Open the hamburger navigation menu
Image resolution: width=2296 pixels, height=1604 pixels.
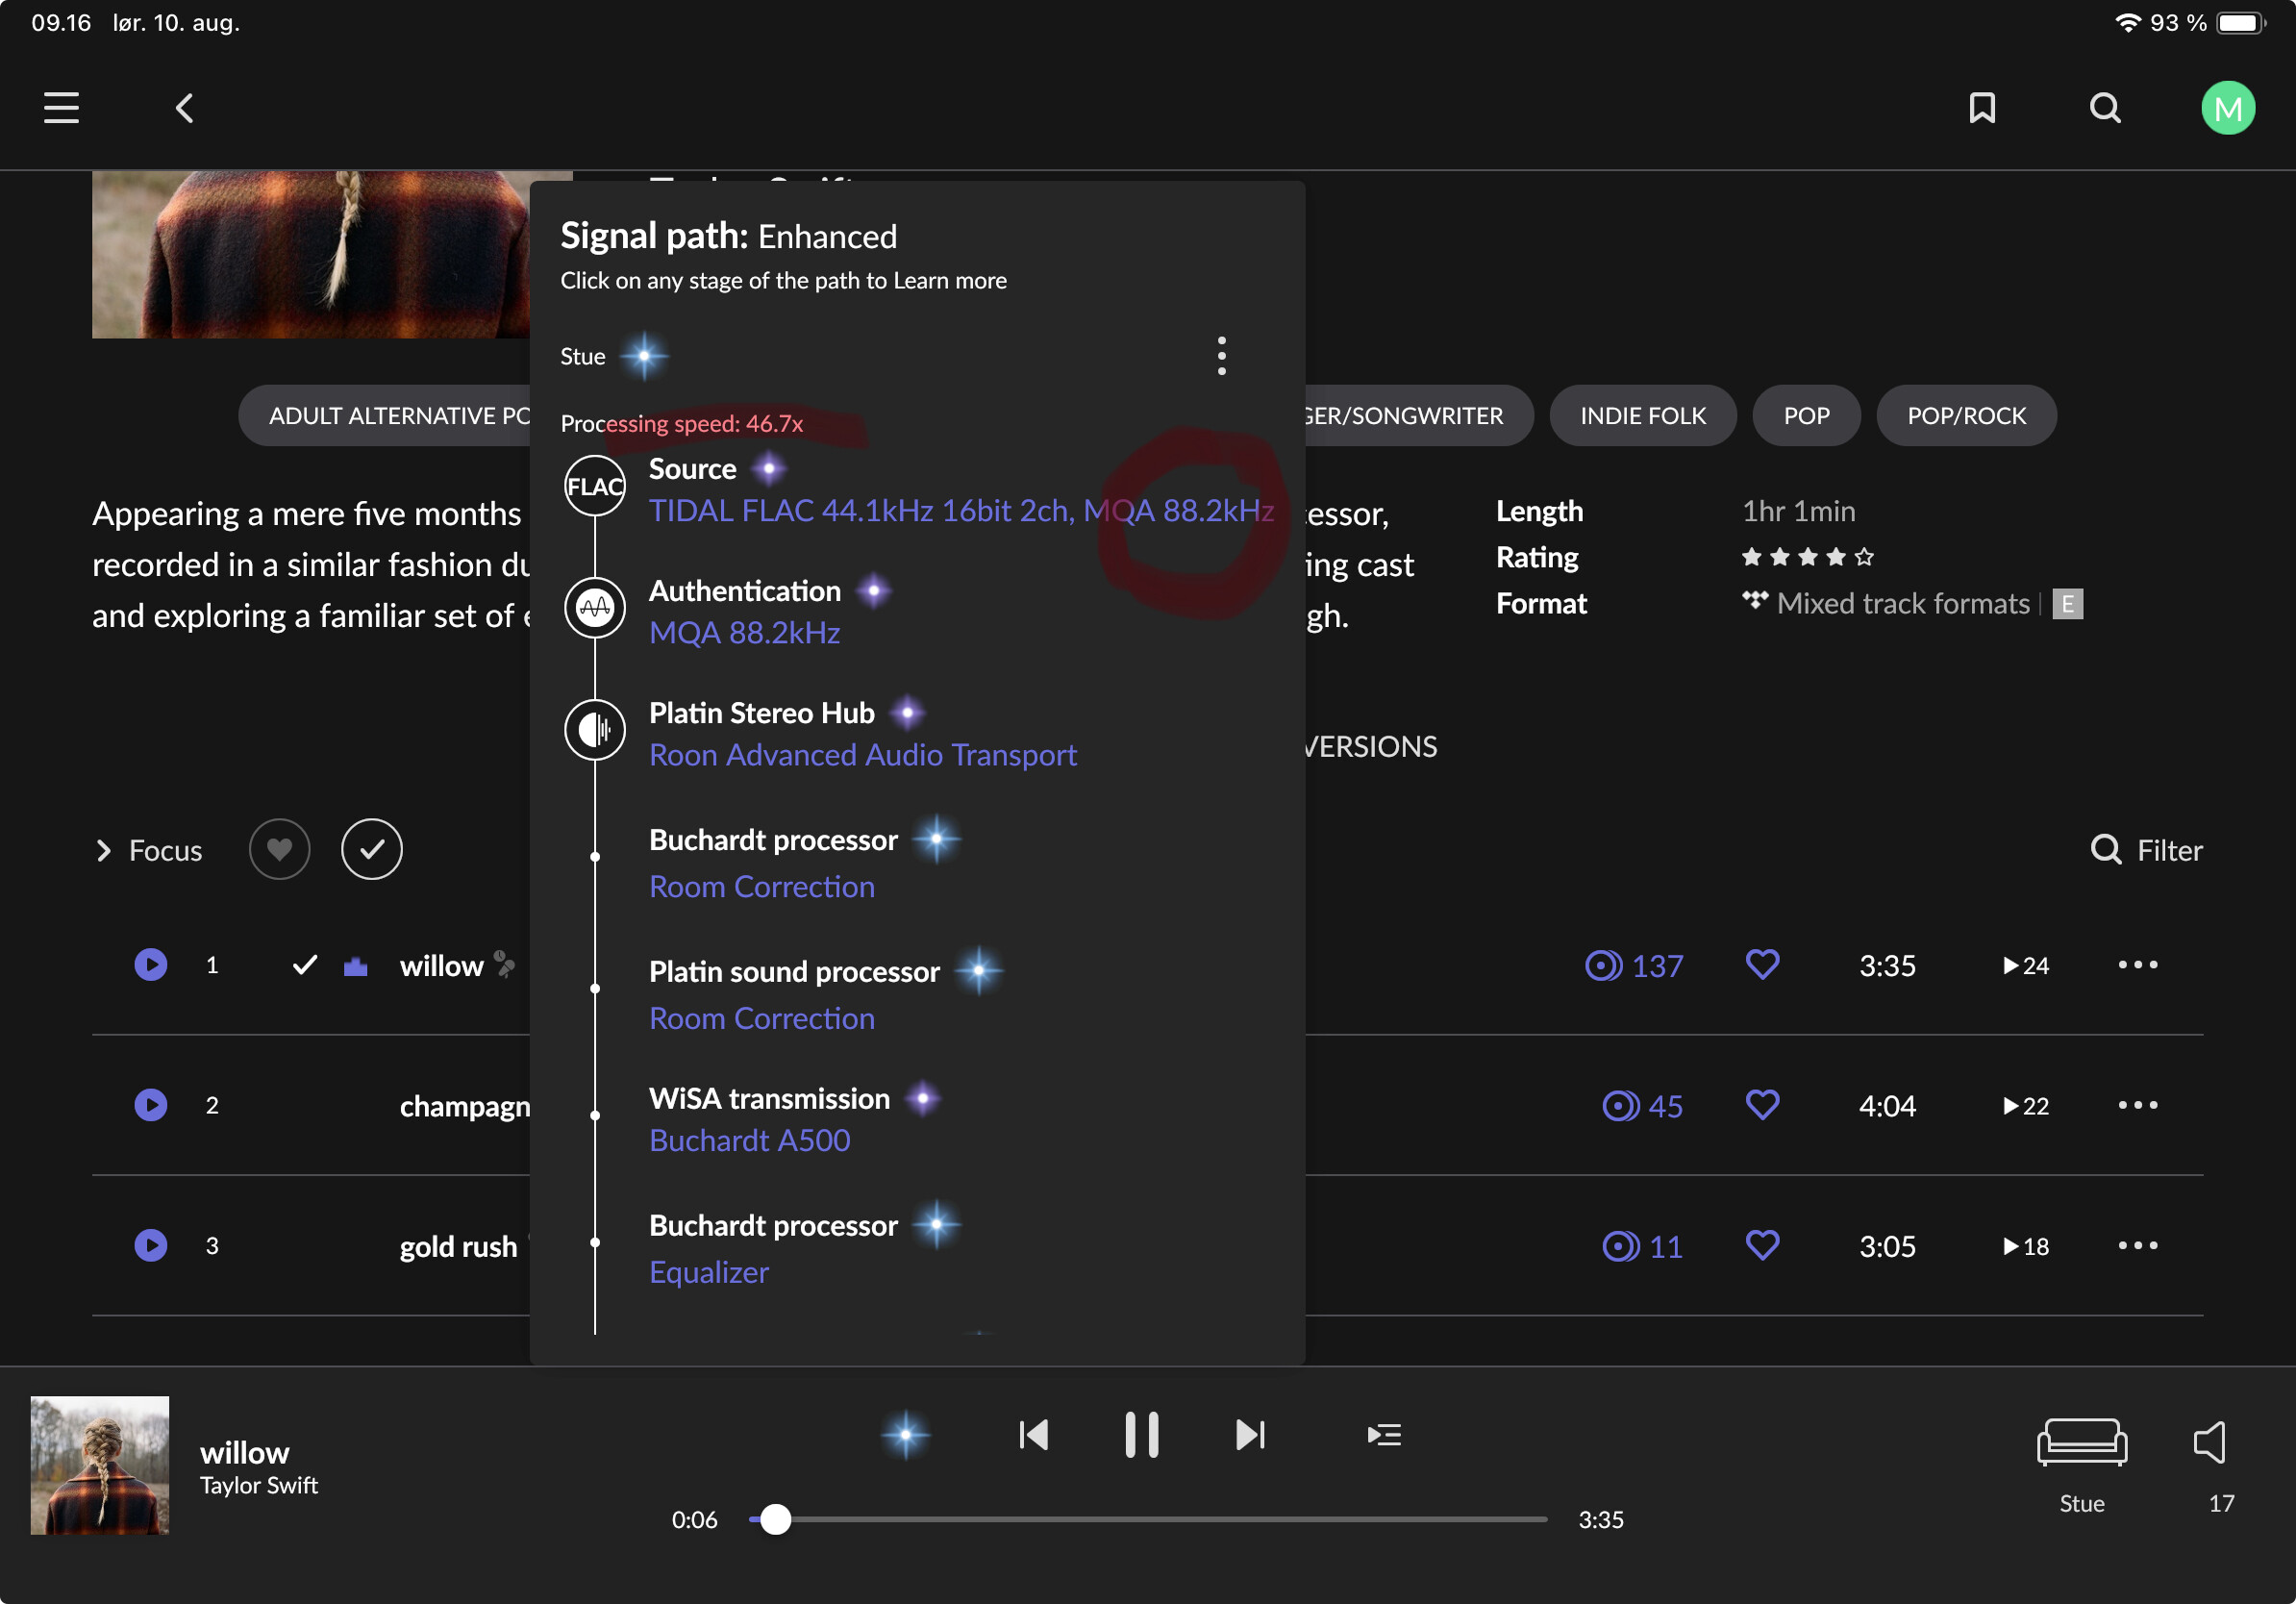pyautogui.click(x=61, y=108)
